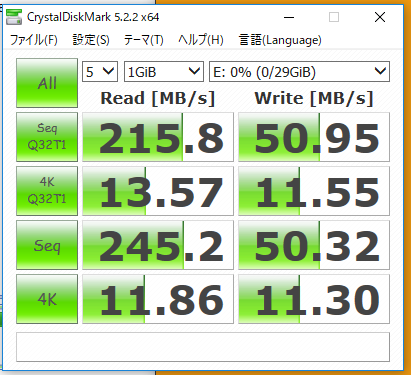Image resolution: width=411 pixels, height=375 pixels.
Task: Click the Read [MB/s] column header
Action: (158, 98)
